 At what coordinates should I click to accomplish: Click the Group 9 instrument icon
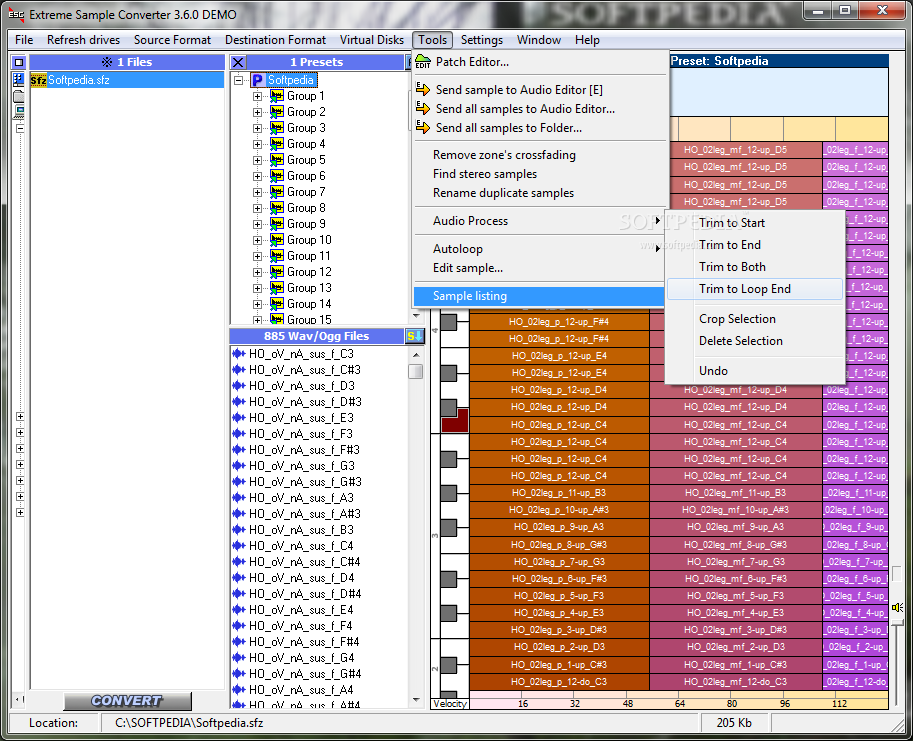tap(277, 224)
